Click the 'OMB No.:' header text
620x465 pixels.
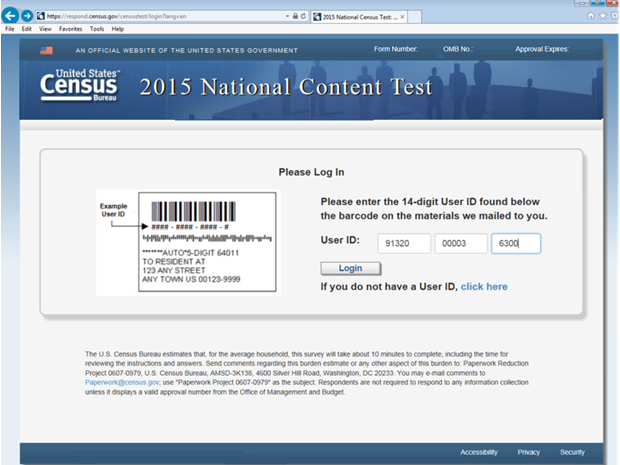pyautogui.click(x=458, y=49)
